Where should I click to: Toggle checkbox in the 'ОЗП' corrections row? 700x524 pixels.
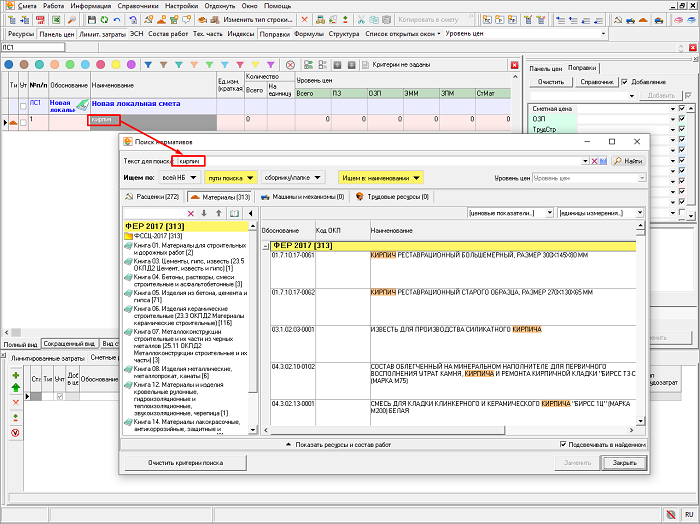(x=682, y=119)
